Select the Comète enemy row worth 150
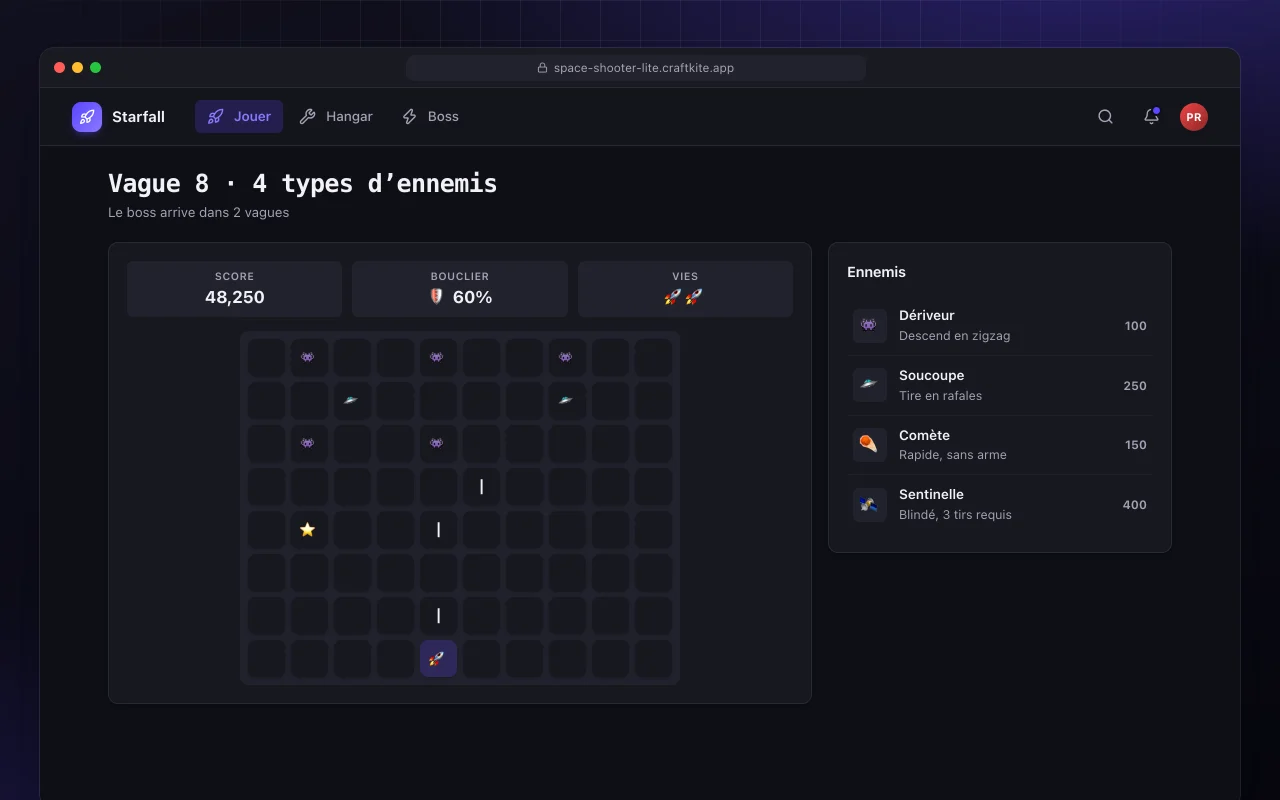 click(x=1000, y=445)
